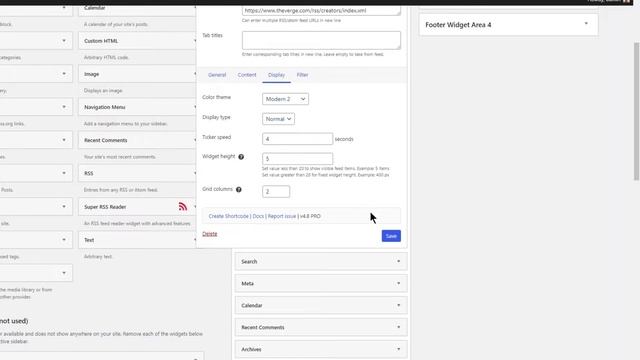The width and height of the screenshot is (640, 360).
Task: Click the page vertical scrollbar
Action: pyautogui.click(x=636, y=111)
